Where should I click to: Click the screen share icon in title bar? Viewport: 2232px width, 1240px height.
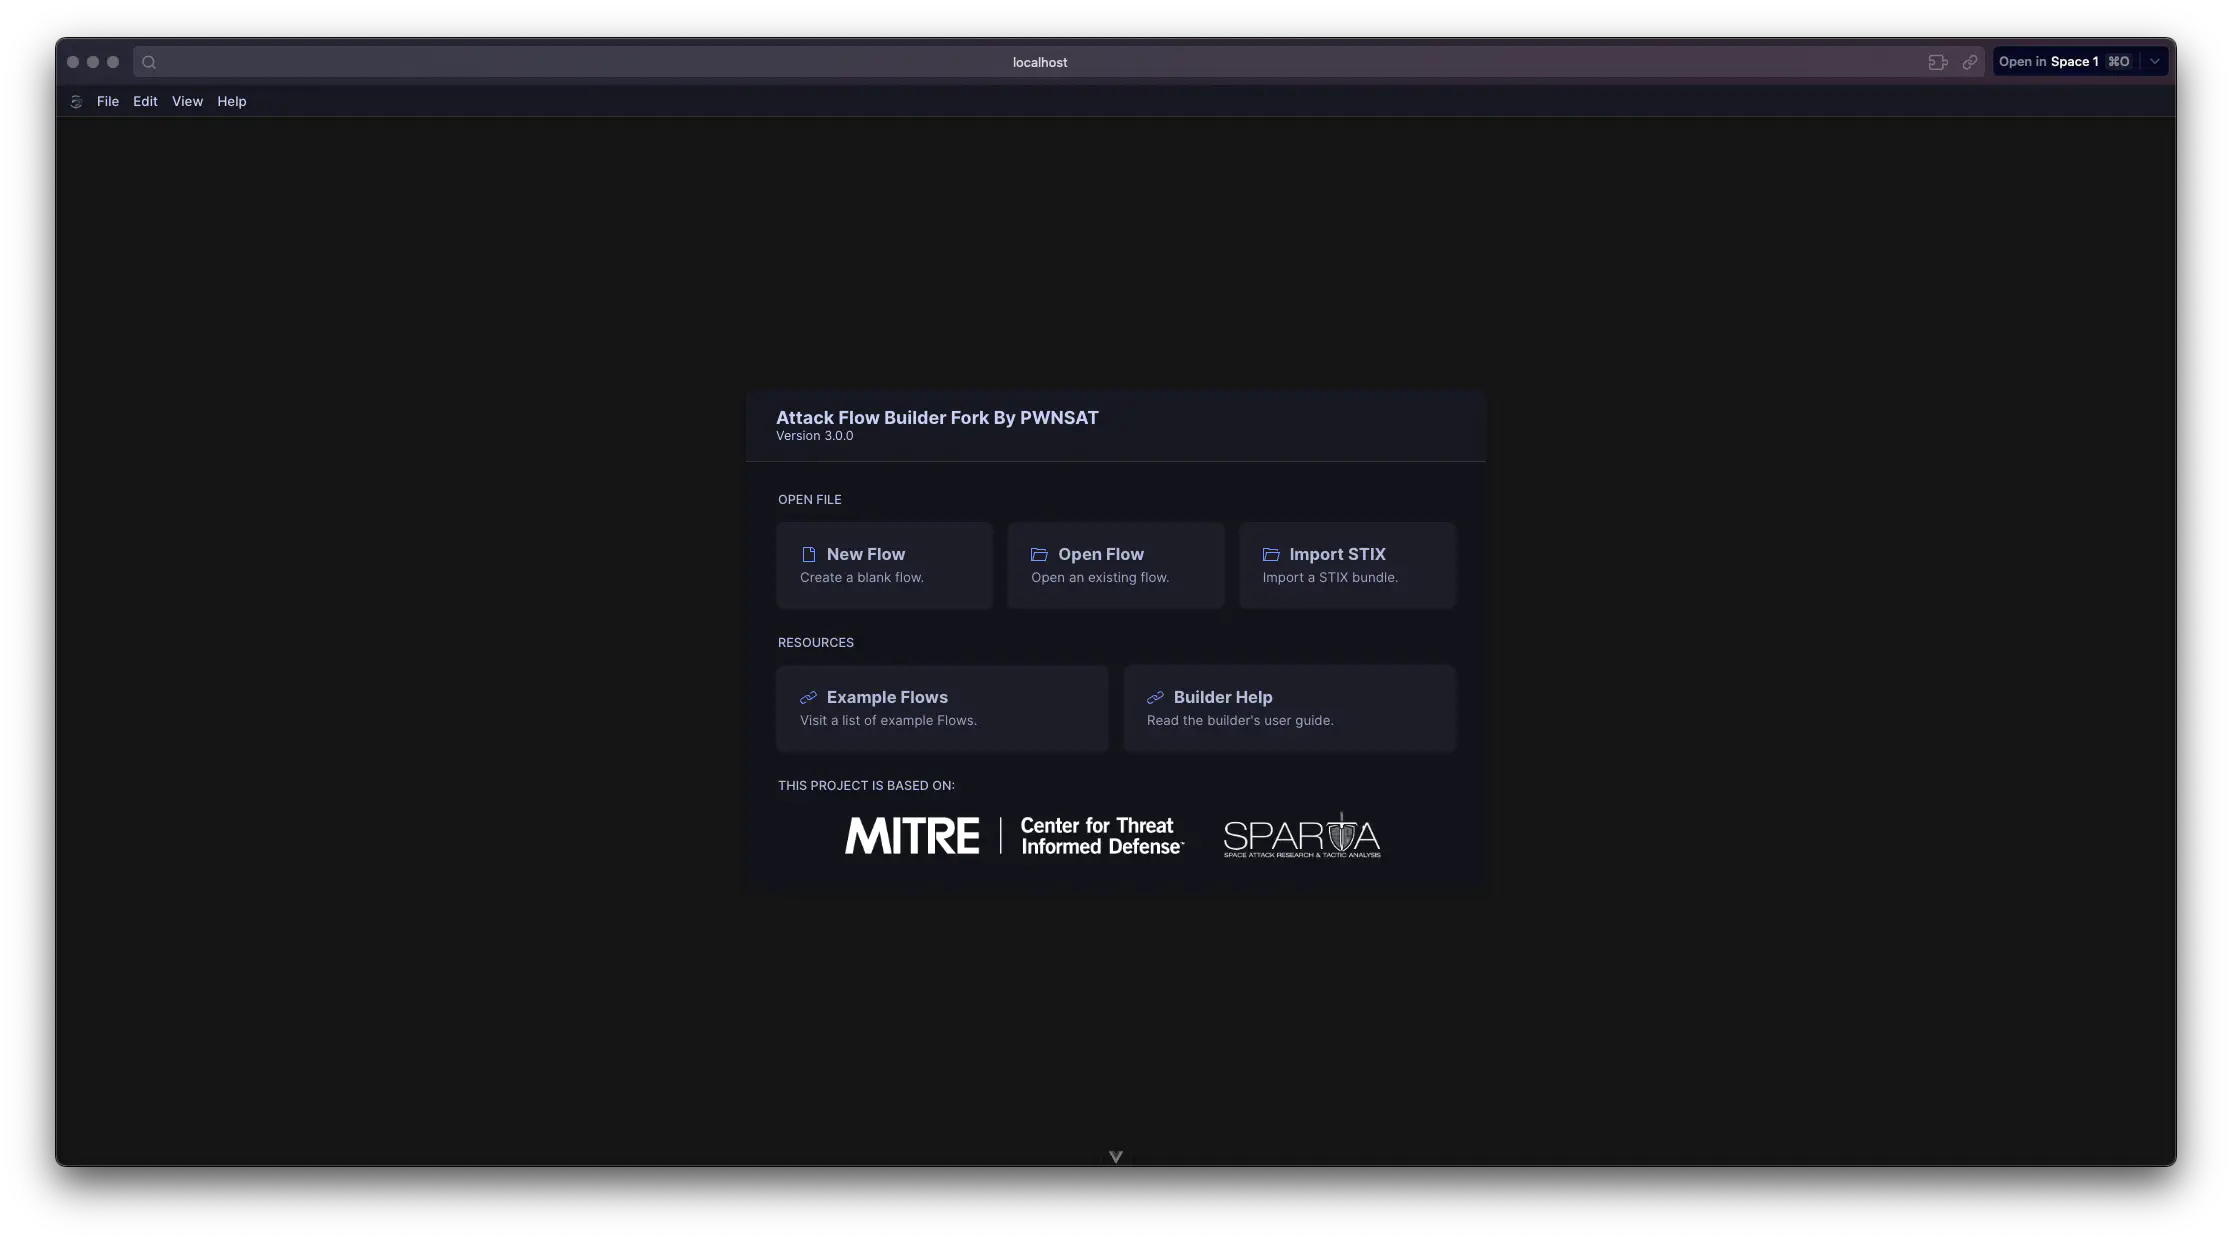(1938, 62)
